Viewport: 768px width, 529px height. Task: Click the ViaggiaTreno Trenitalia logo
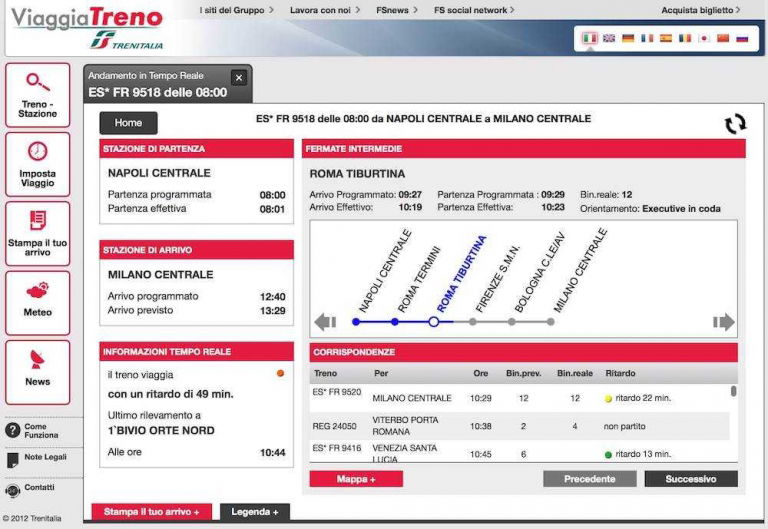pos(87,28)
